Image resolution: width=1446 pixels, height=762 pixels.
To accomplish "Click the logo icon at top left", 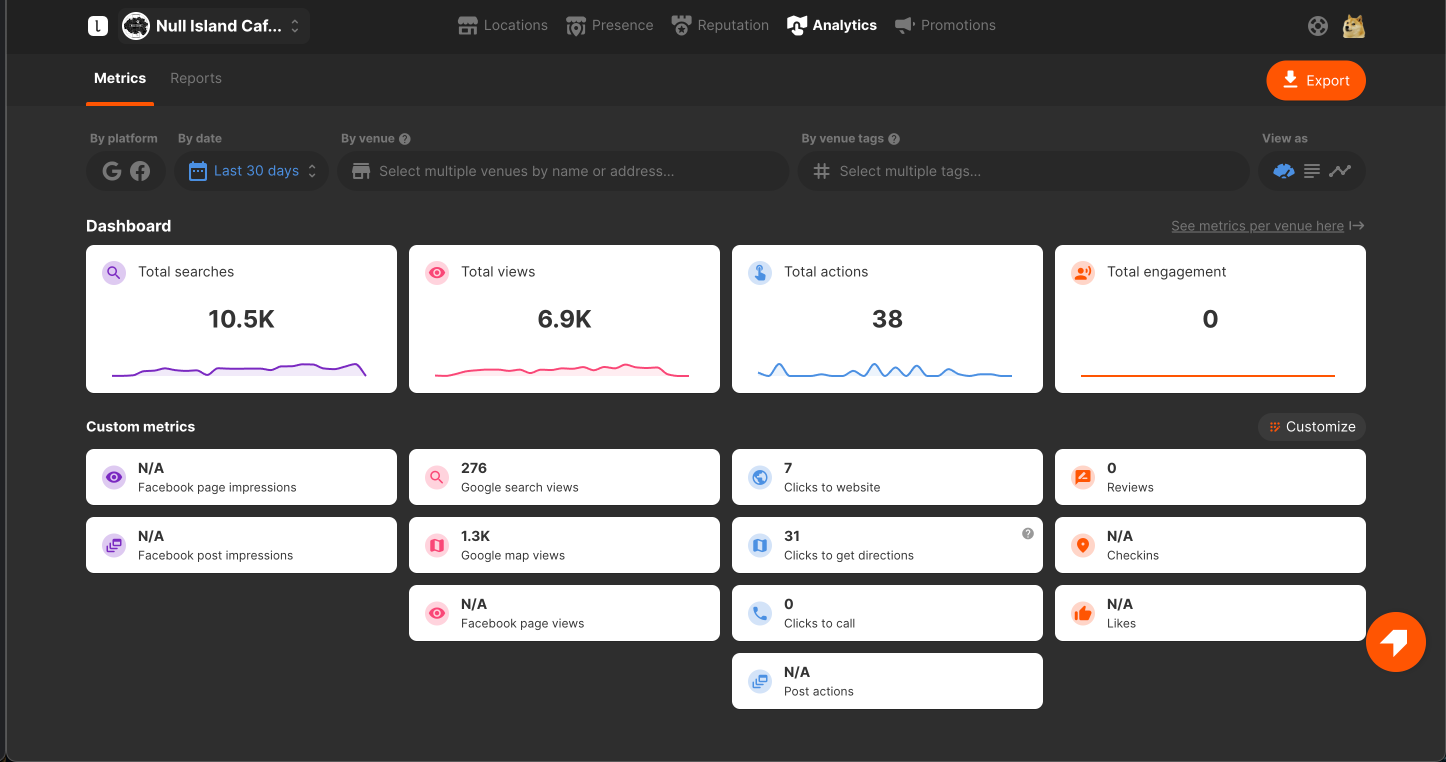I will 97,26.
